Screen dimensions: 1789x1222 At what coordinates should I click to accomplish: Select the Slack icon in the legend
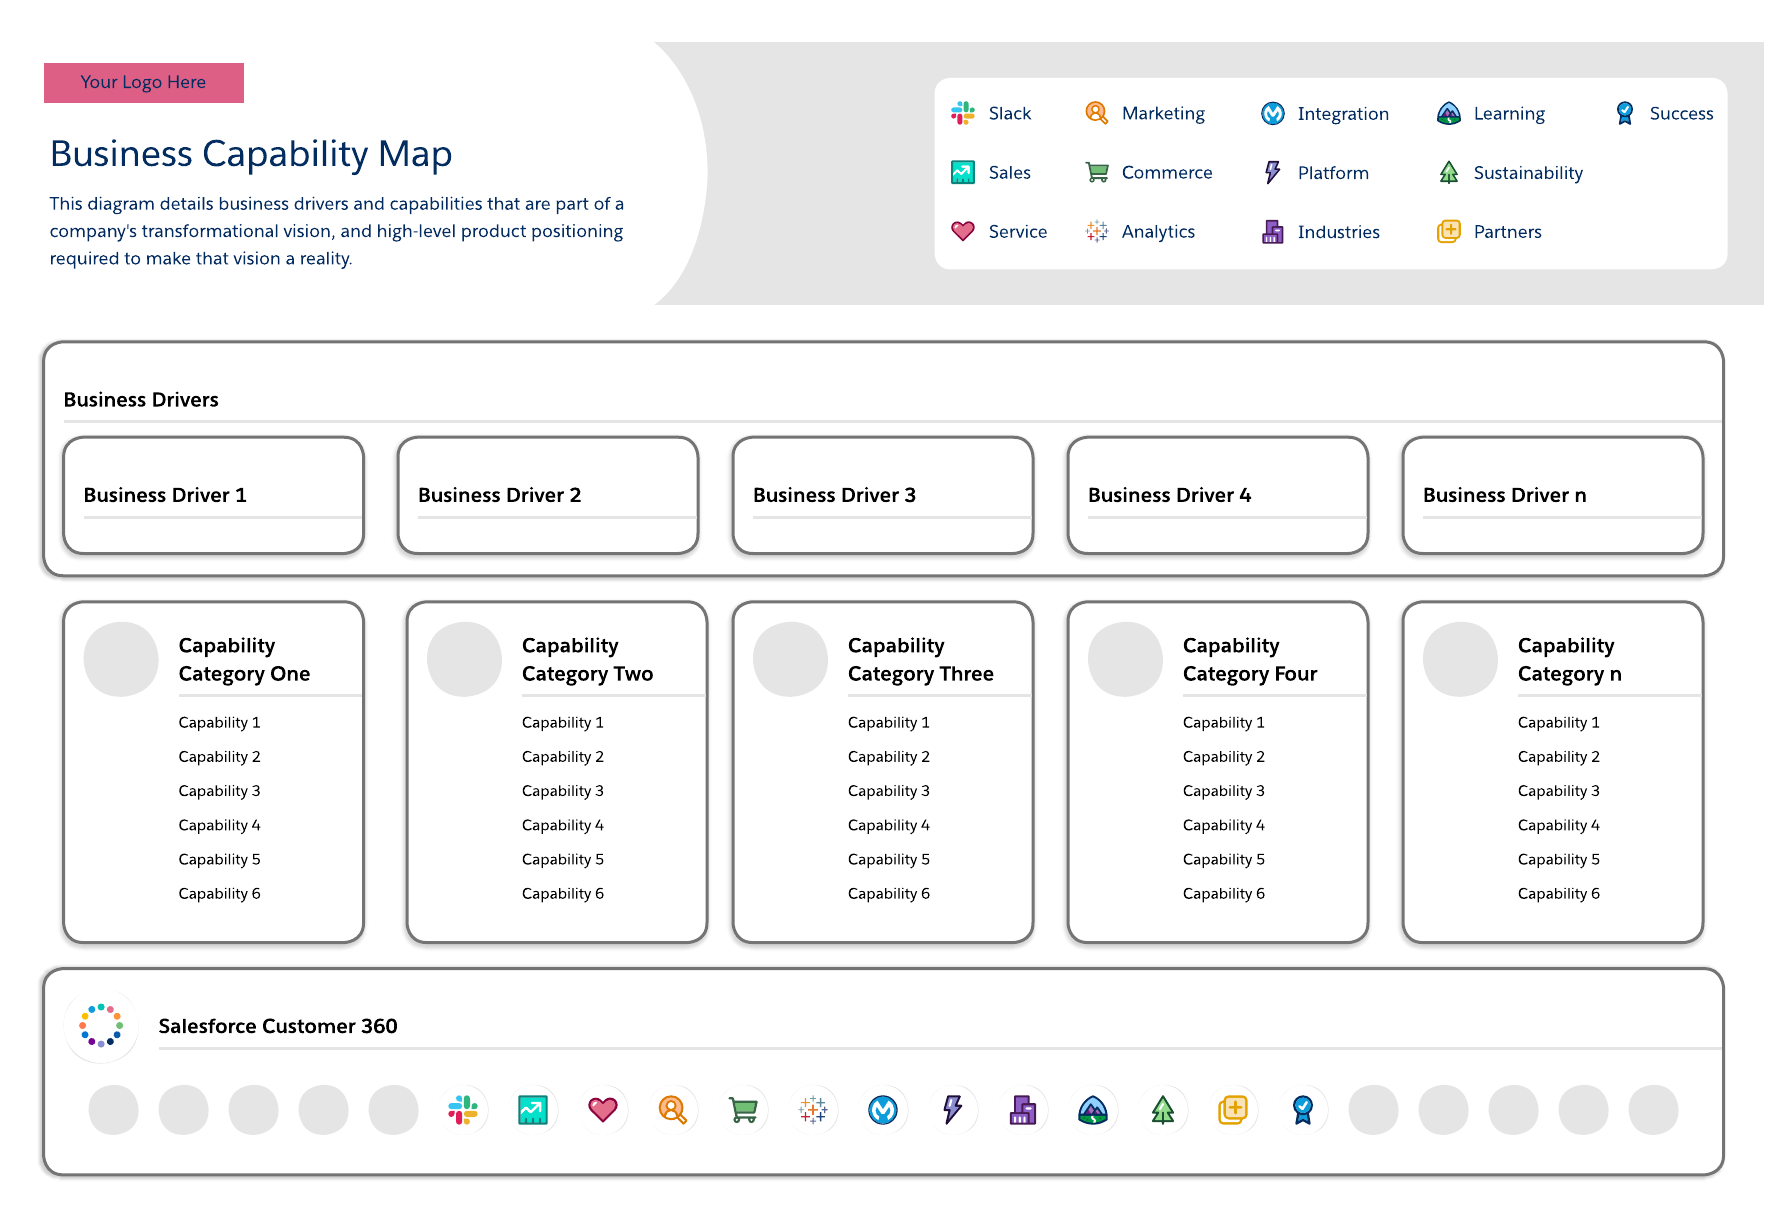[x=963, y=113]
